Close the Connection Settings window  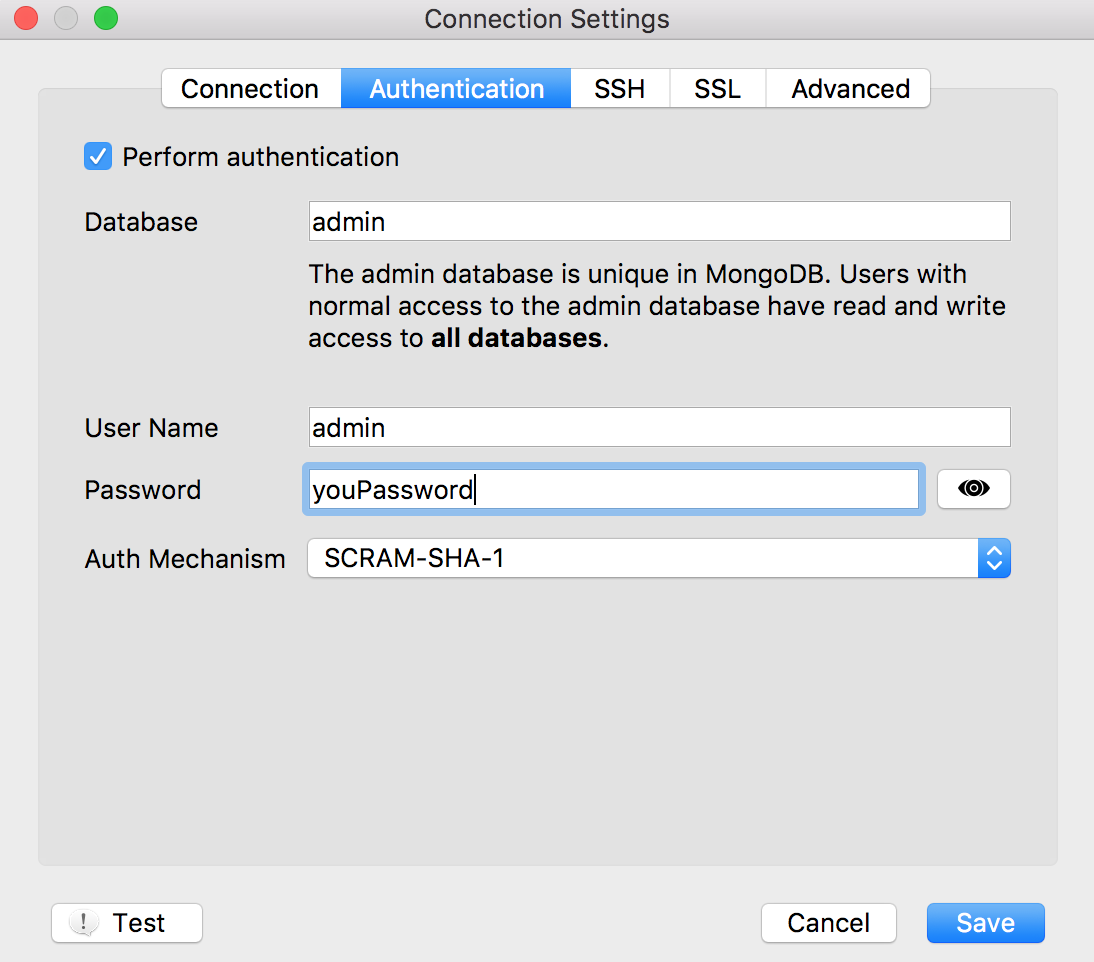[x=25, y=18]
